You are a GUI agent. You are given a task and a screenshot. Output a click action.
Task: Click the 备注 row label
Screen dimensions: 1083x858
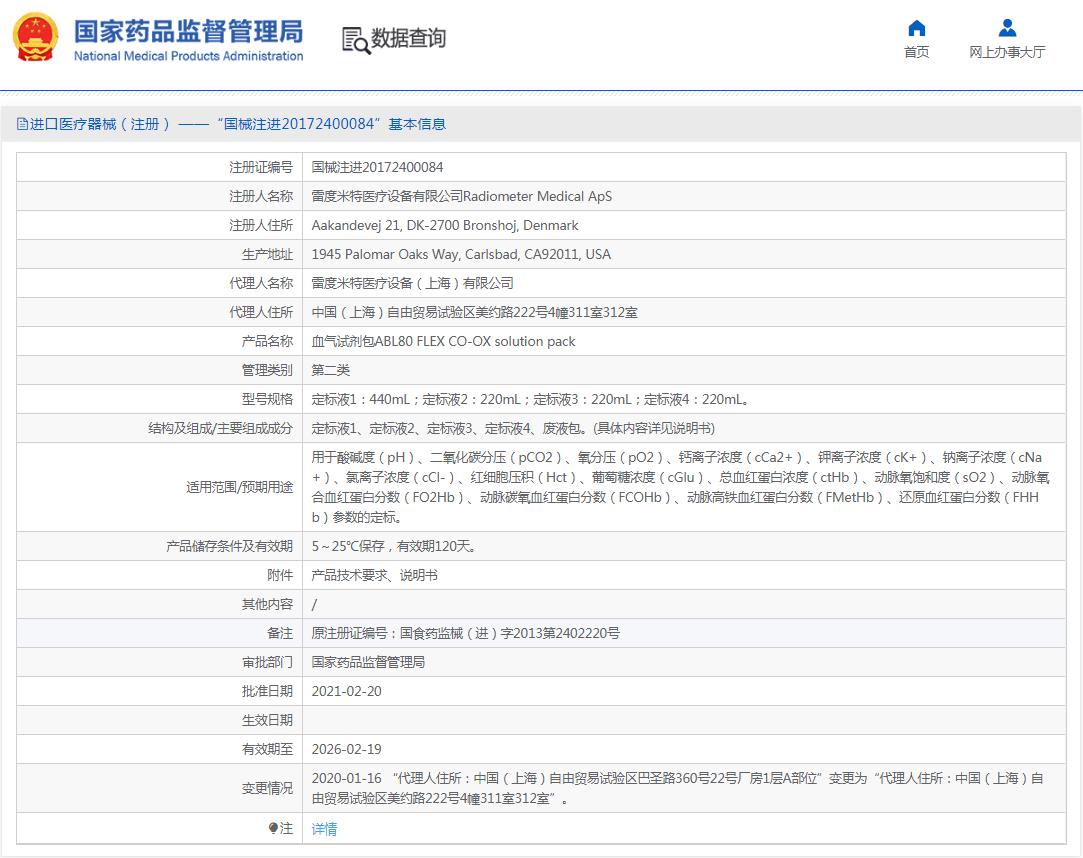[x=280, y=633]
